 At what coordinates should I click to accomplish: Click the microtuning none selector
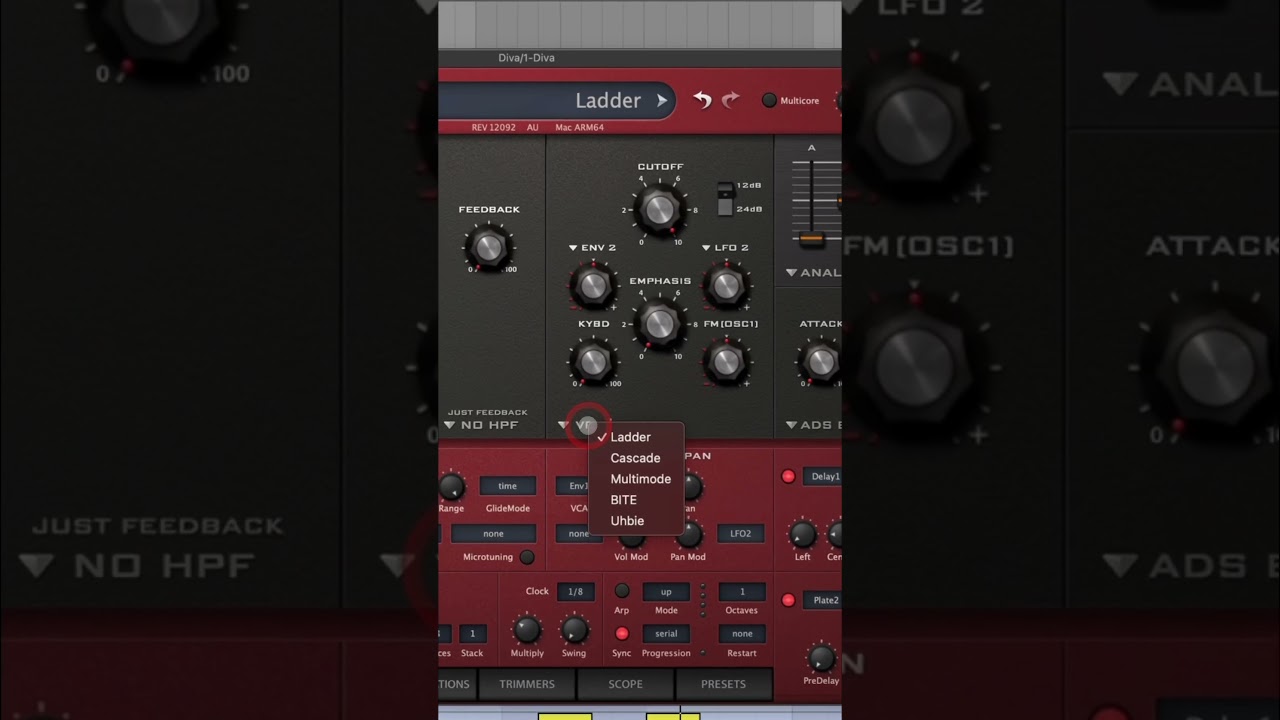point(493,534)
